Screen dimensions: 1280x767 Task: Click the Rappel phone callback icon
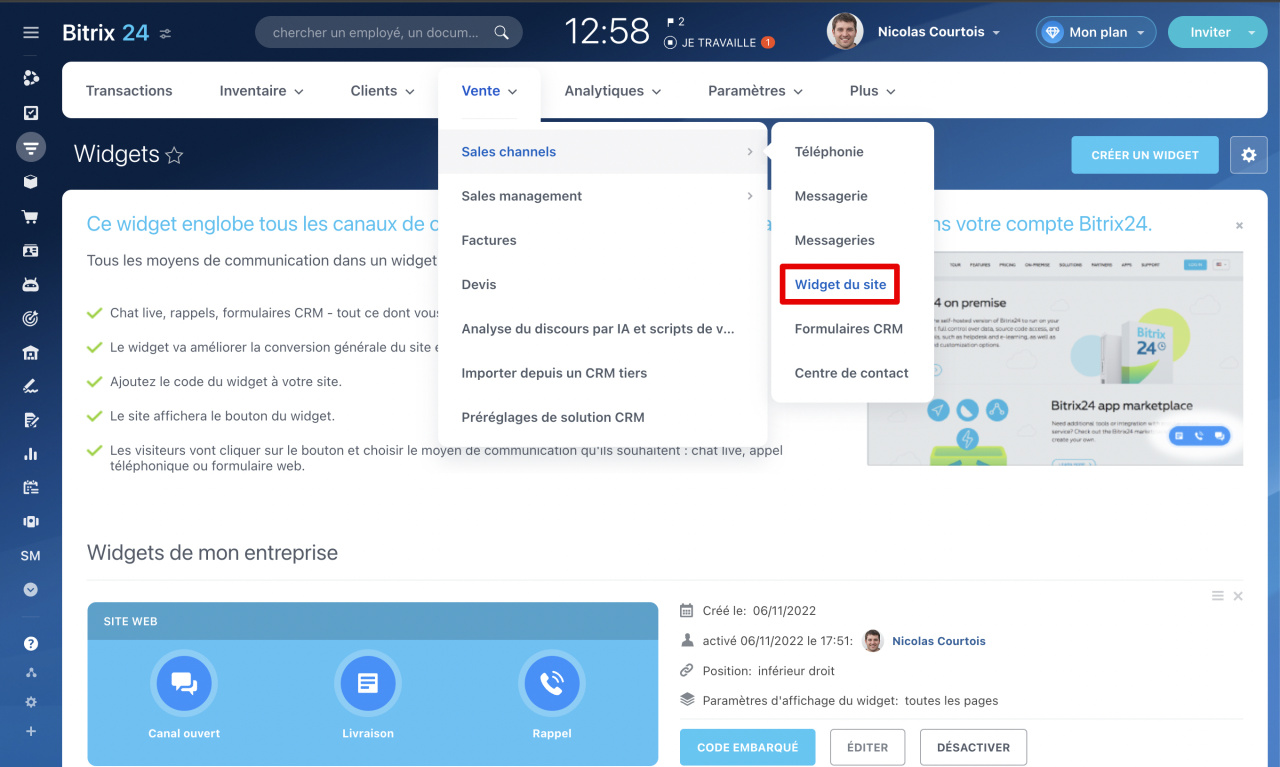point(552,683)
